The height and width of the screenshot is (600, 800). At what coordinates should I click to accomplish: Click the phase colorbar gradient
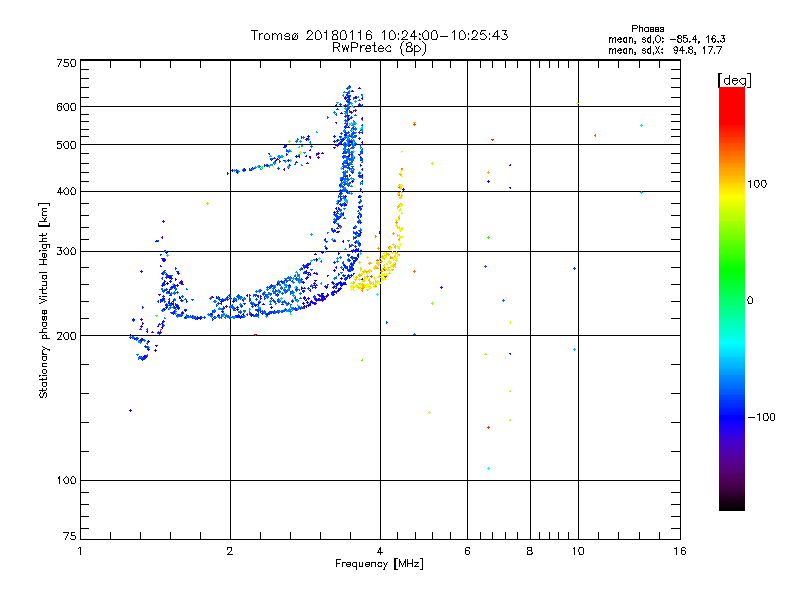(732, 298)
